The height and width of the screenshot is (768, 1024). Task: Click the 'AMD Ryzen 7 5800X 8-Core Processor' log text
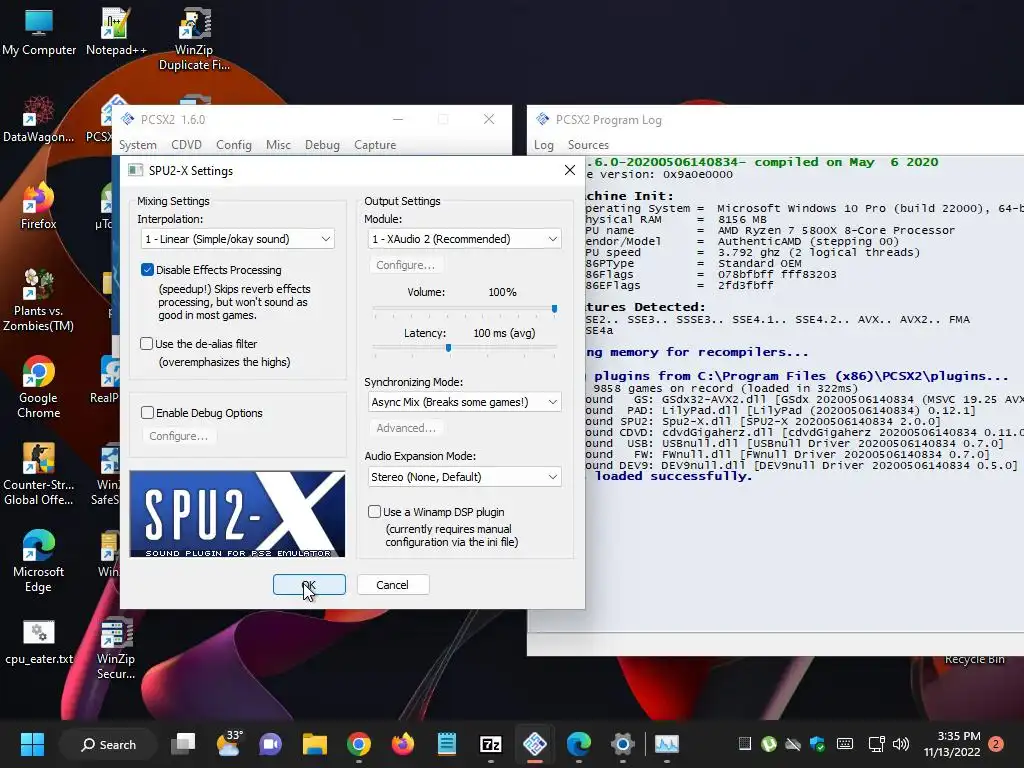point(836,231)
